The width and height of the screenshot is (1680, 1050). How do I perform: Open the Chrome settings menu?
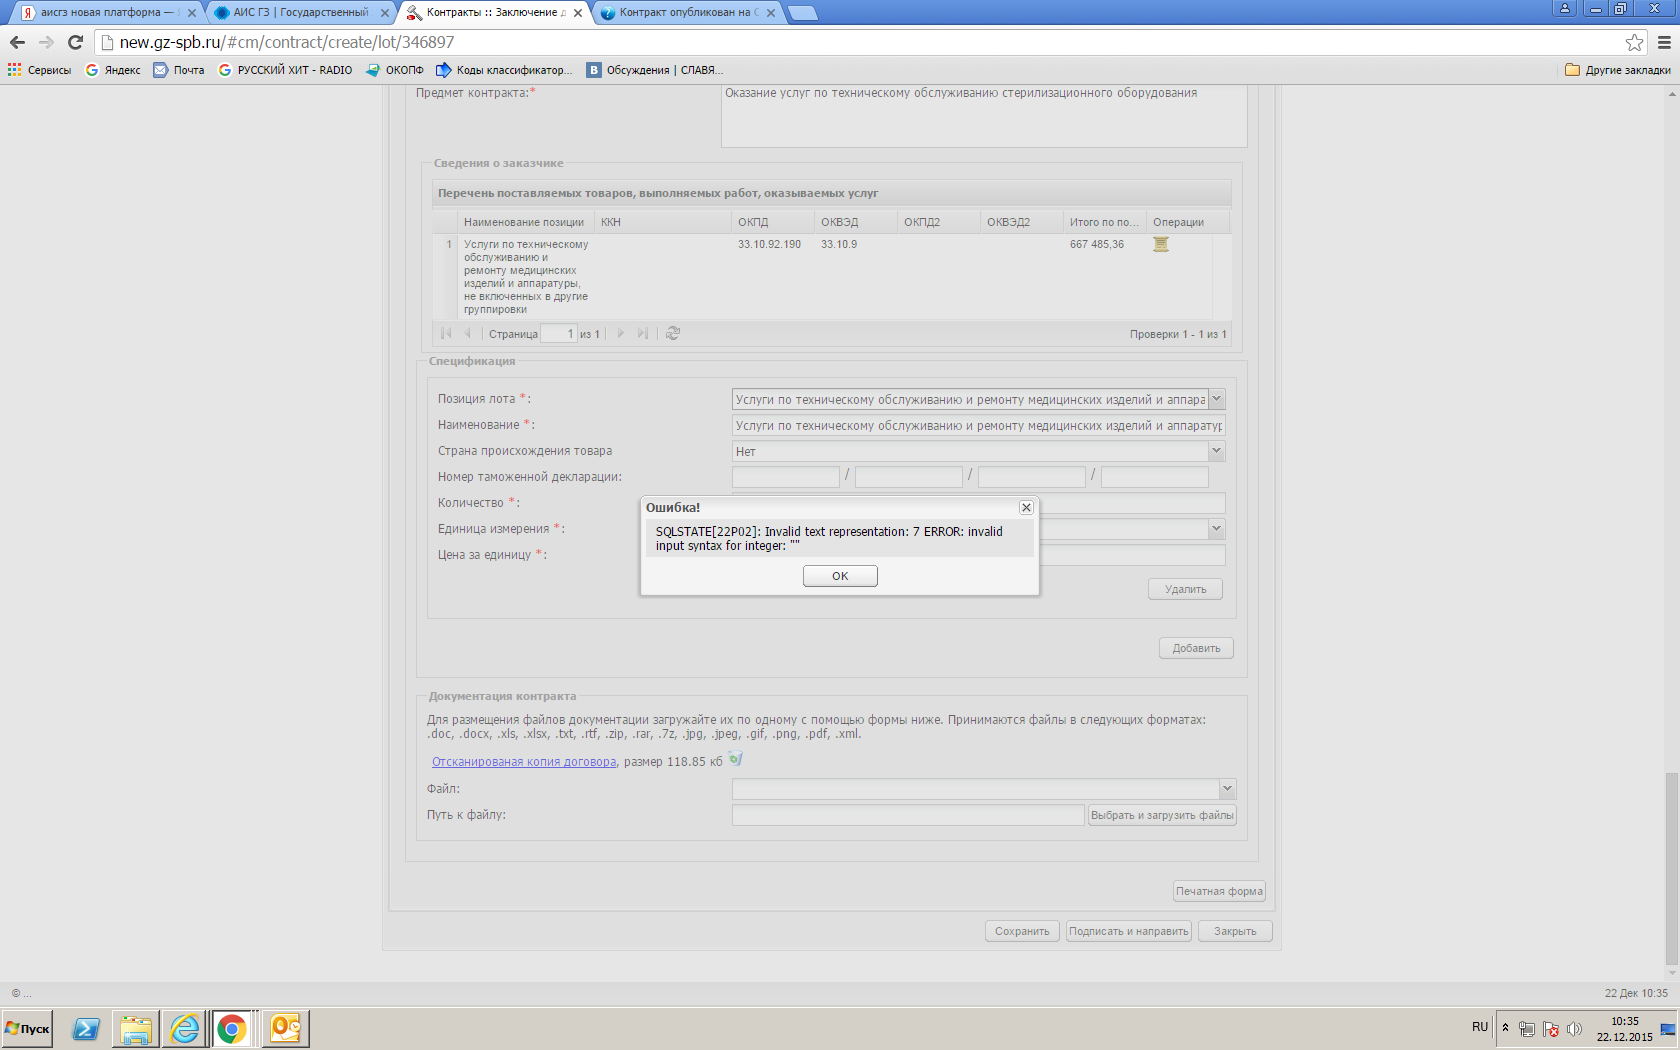[x=1664, y=42]
